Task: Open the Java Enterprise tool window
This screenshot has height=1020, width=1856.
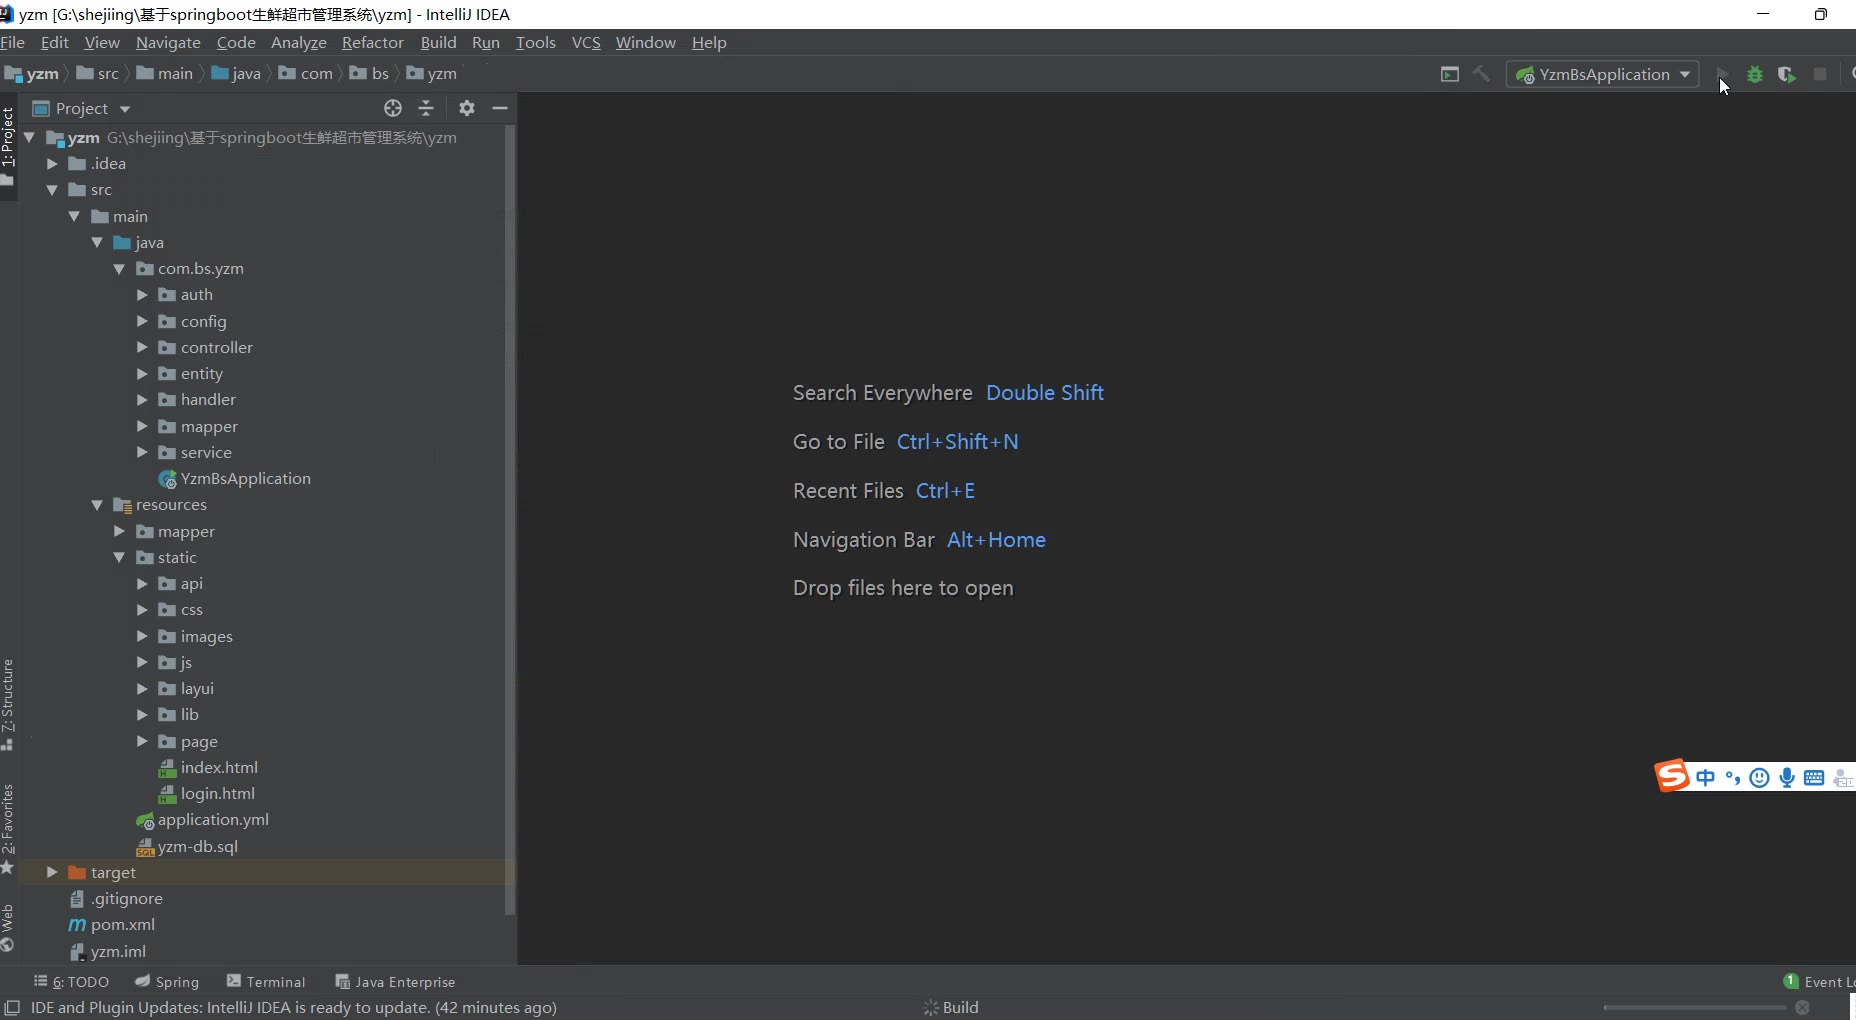Action: [395, 981]
